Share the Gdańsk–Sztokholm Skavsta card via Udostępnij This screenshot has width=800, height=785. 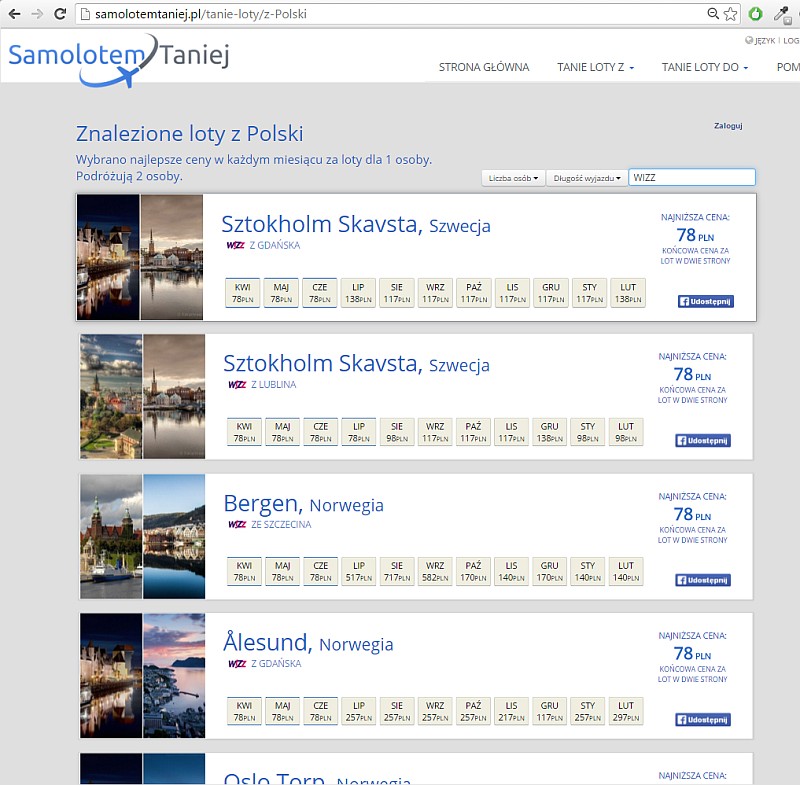pos(706,301)
